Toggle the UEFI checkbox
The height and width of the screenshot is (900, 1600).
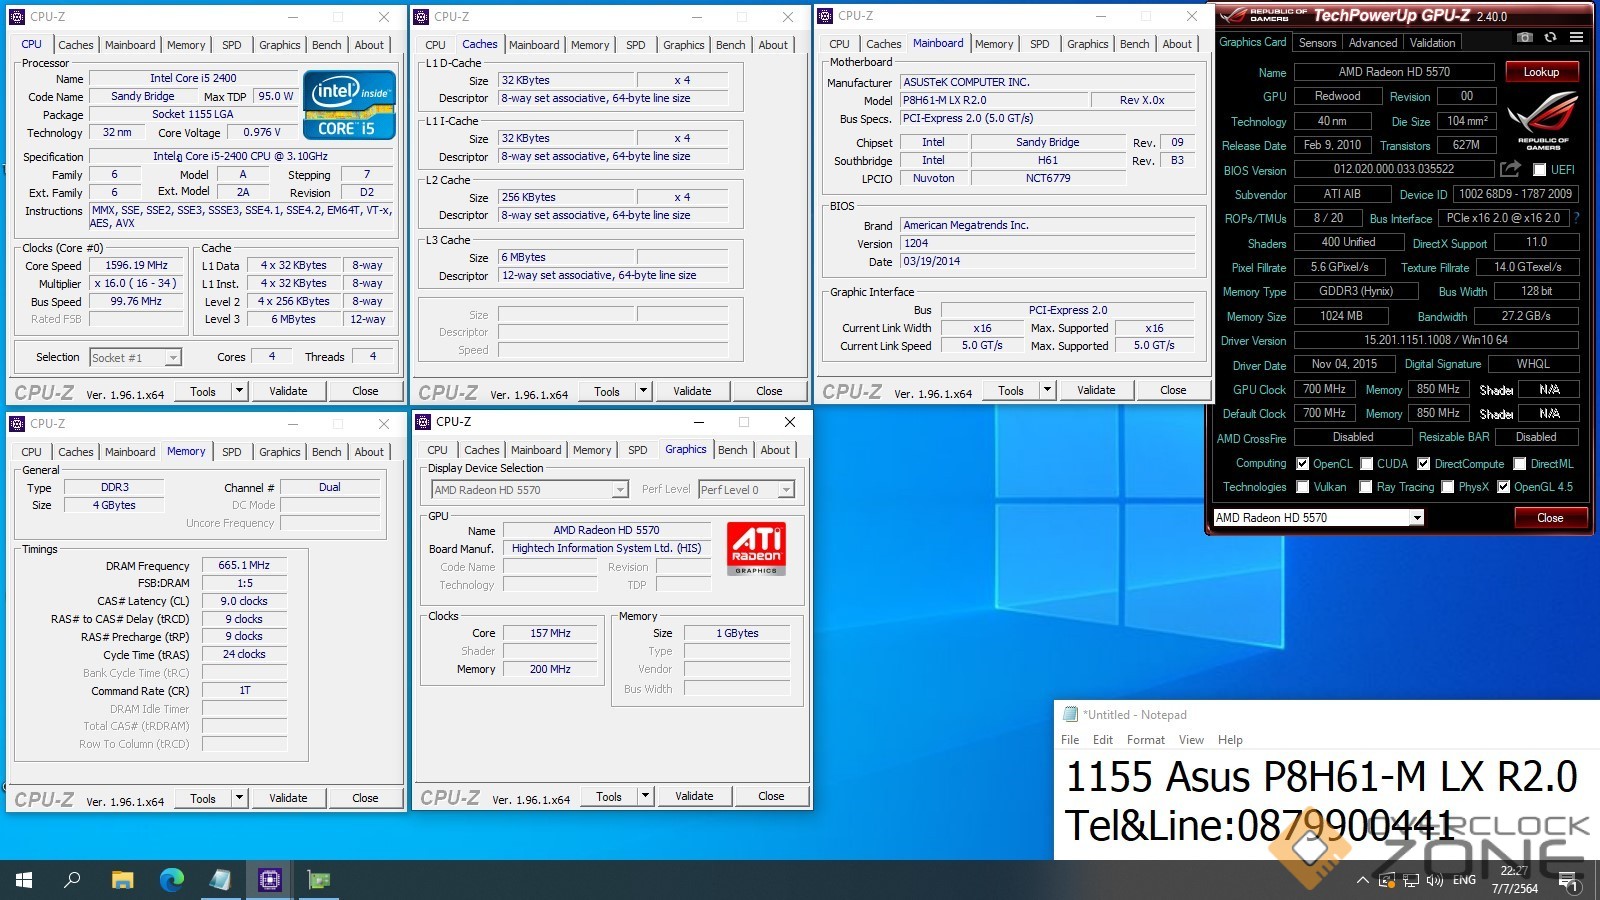click(1540, 170)
